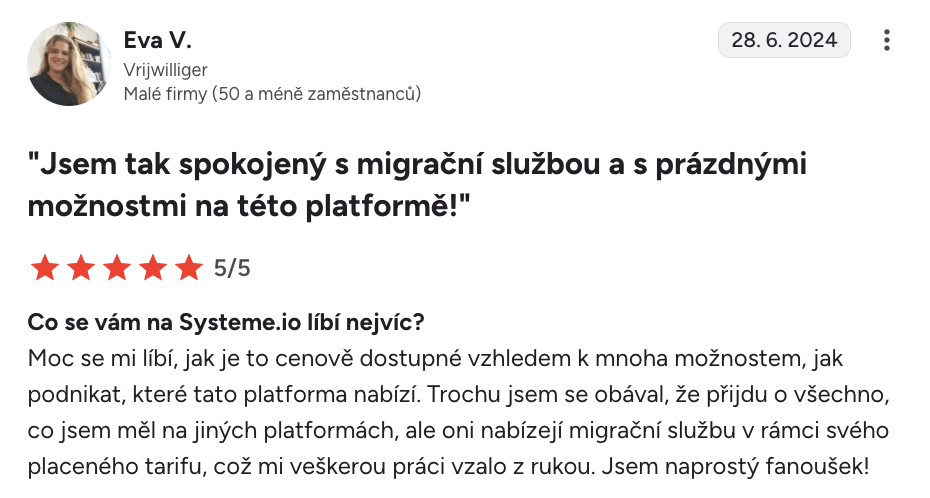Click the 28. 6. 2024 date badge
Viewport: 930px width, 498px height.
[x=784, y=41]
